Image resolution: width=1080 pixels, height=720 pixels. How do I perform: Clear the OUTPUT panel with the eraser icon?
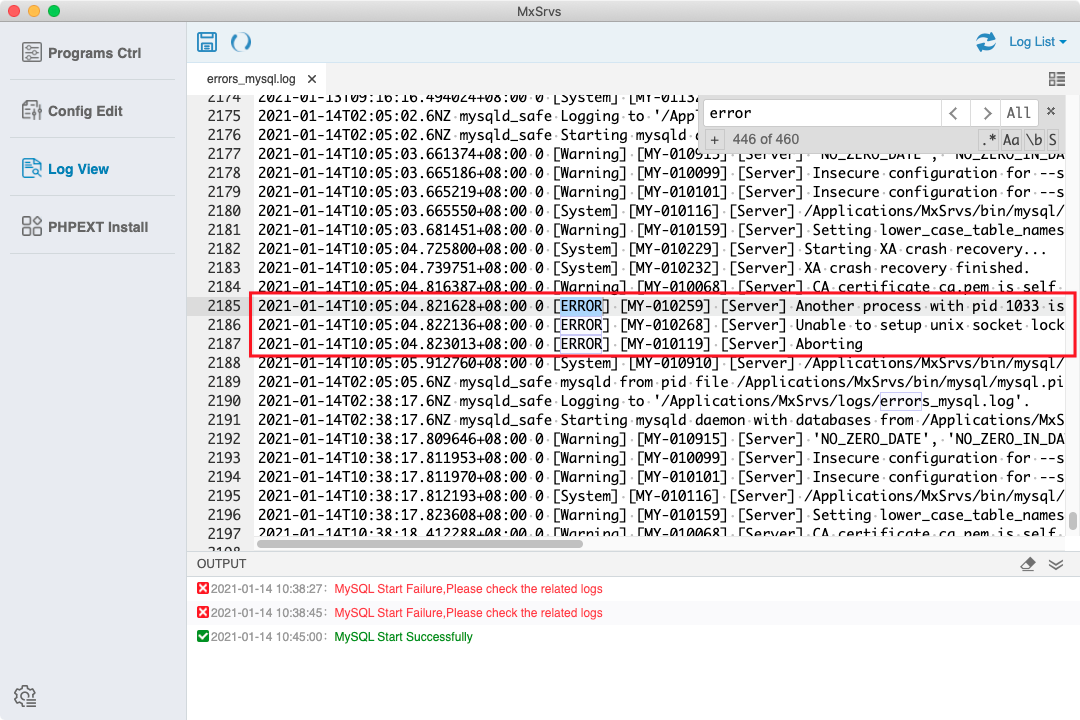click(x=1028, y=563)
